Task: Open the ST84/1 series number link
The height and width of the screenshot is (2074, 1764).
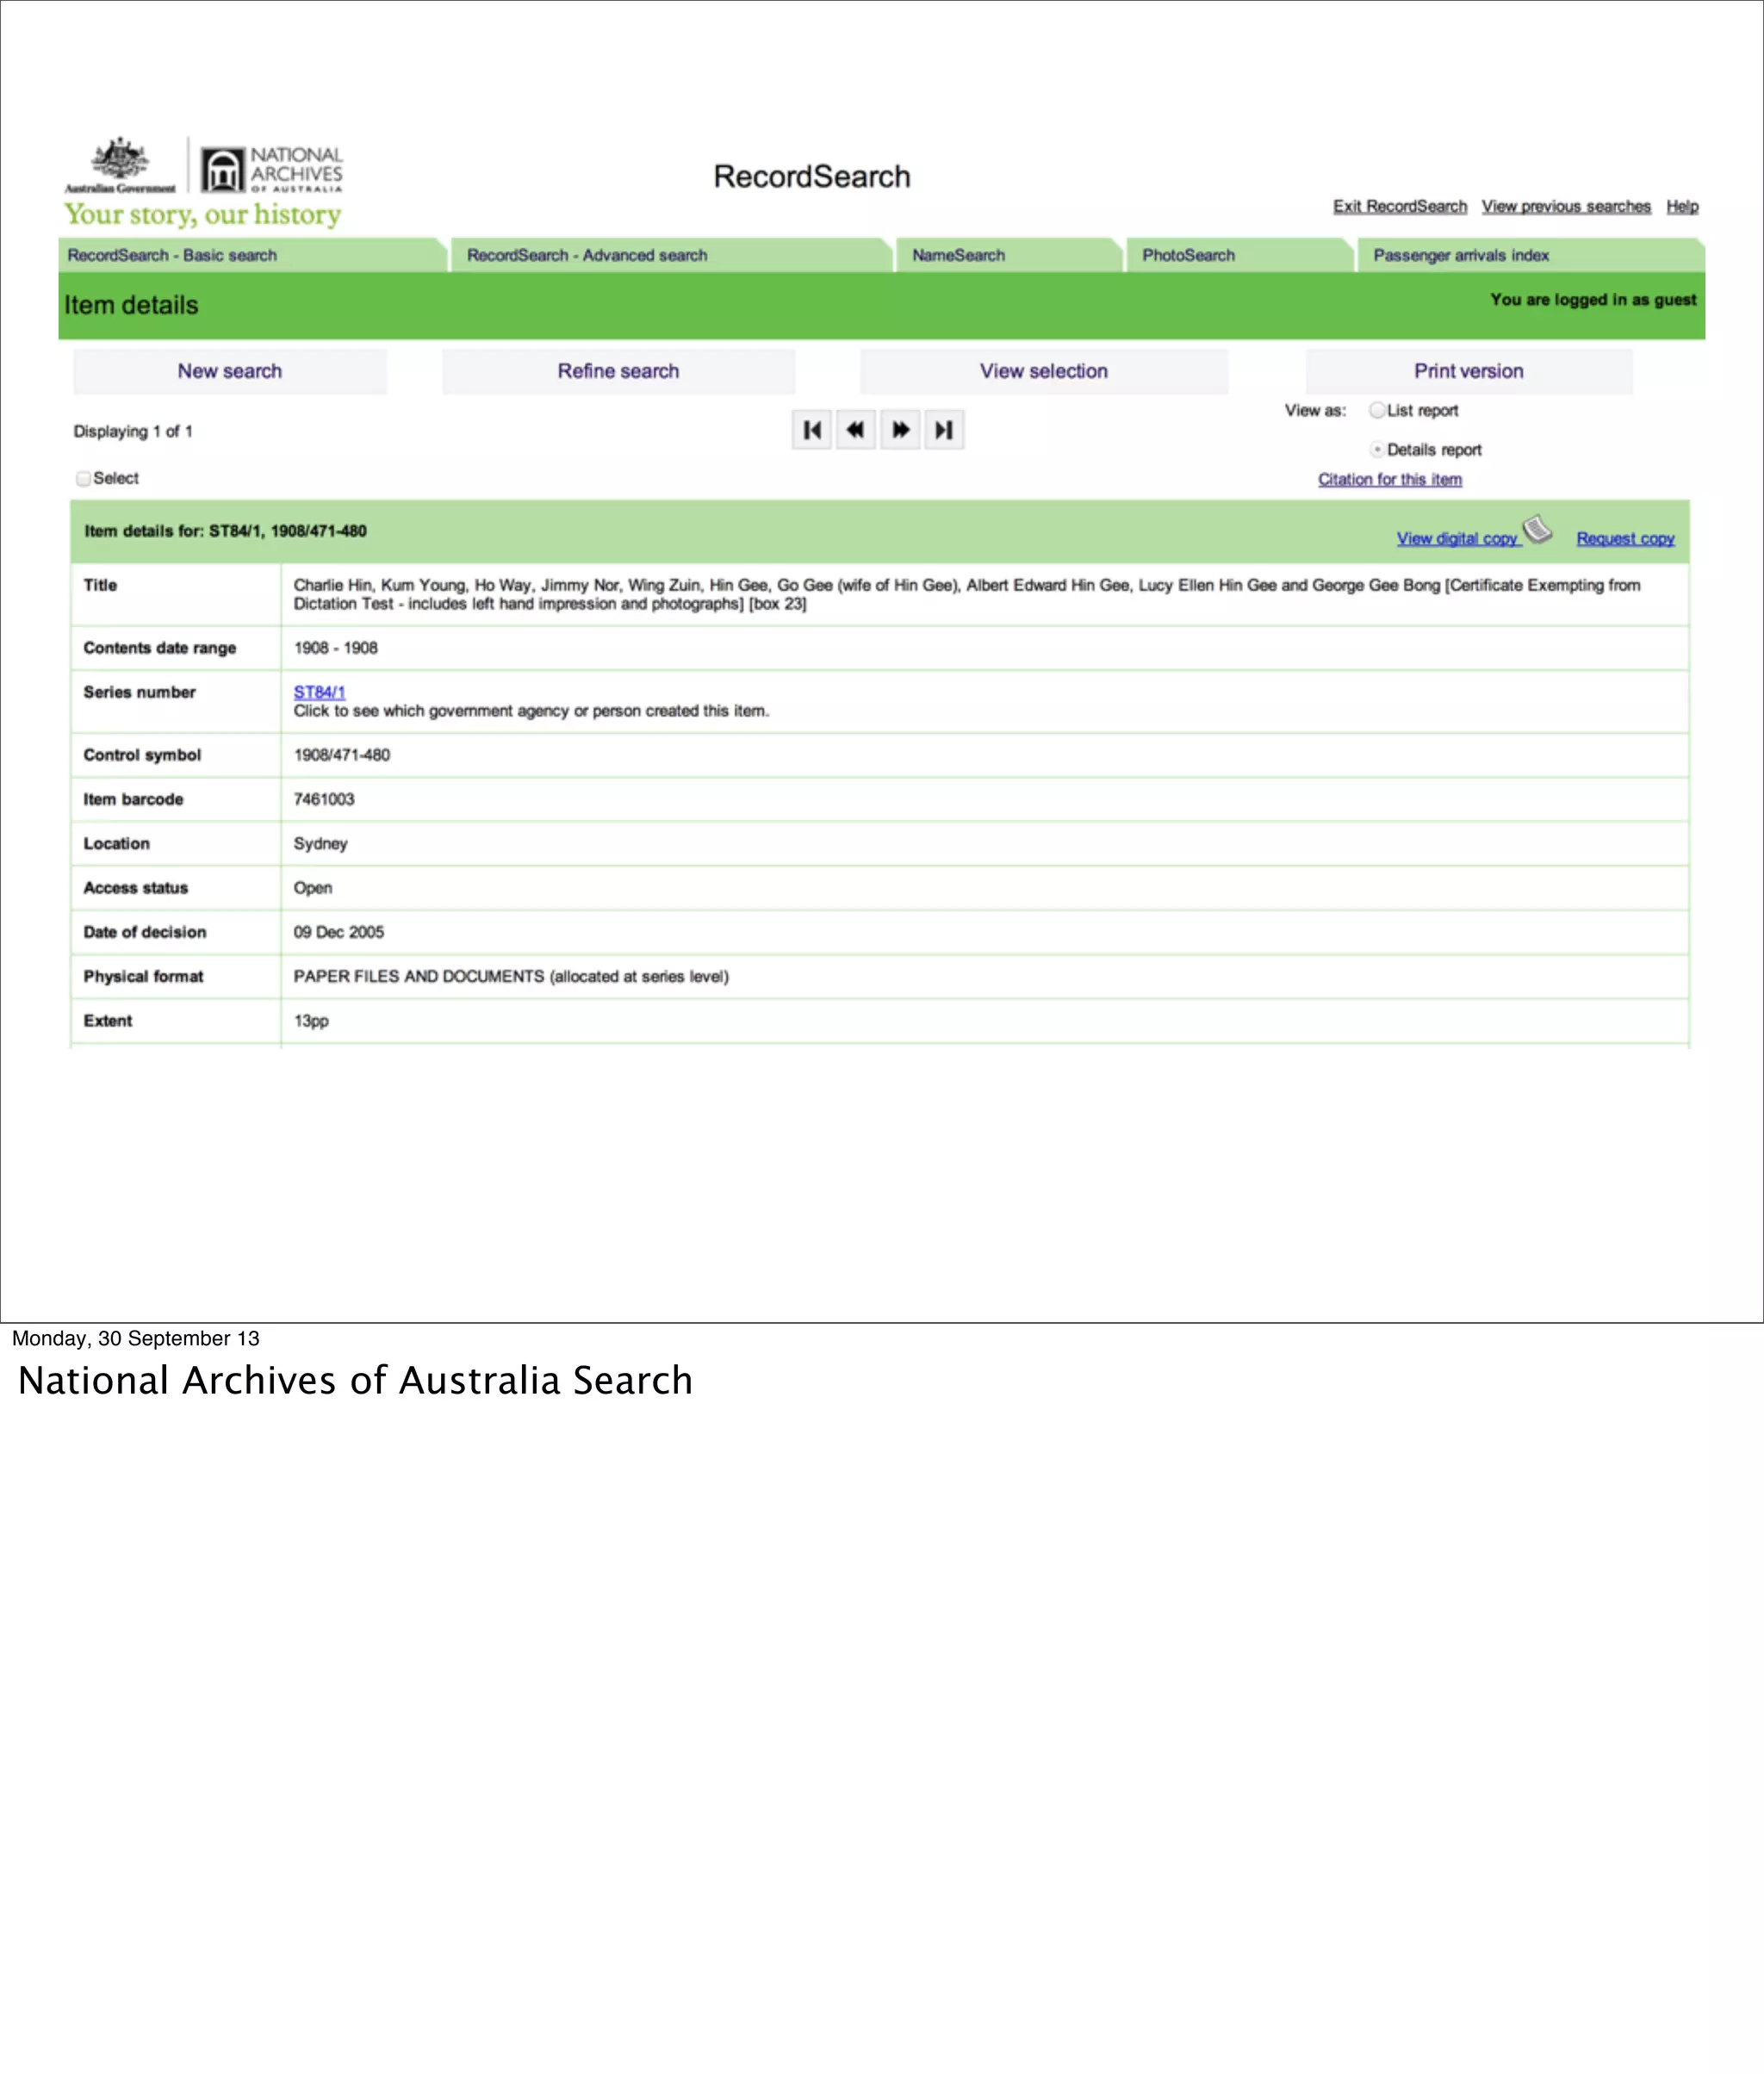Action: [x=319, y=692]
